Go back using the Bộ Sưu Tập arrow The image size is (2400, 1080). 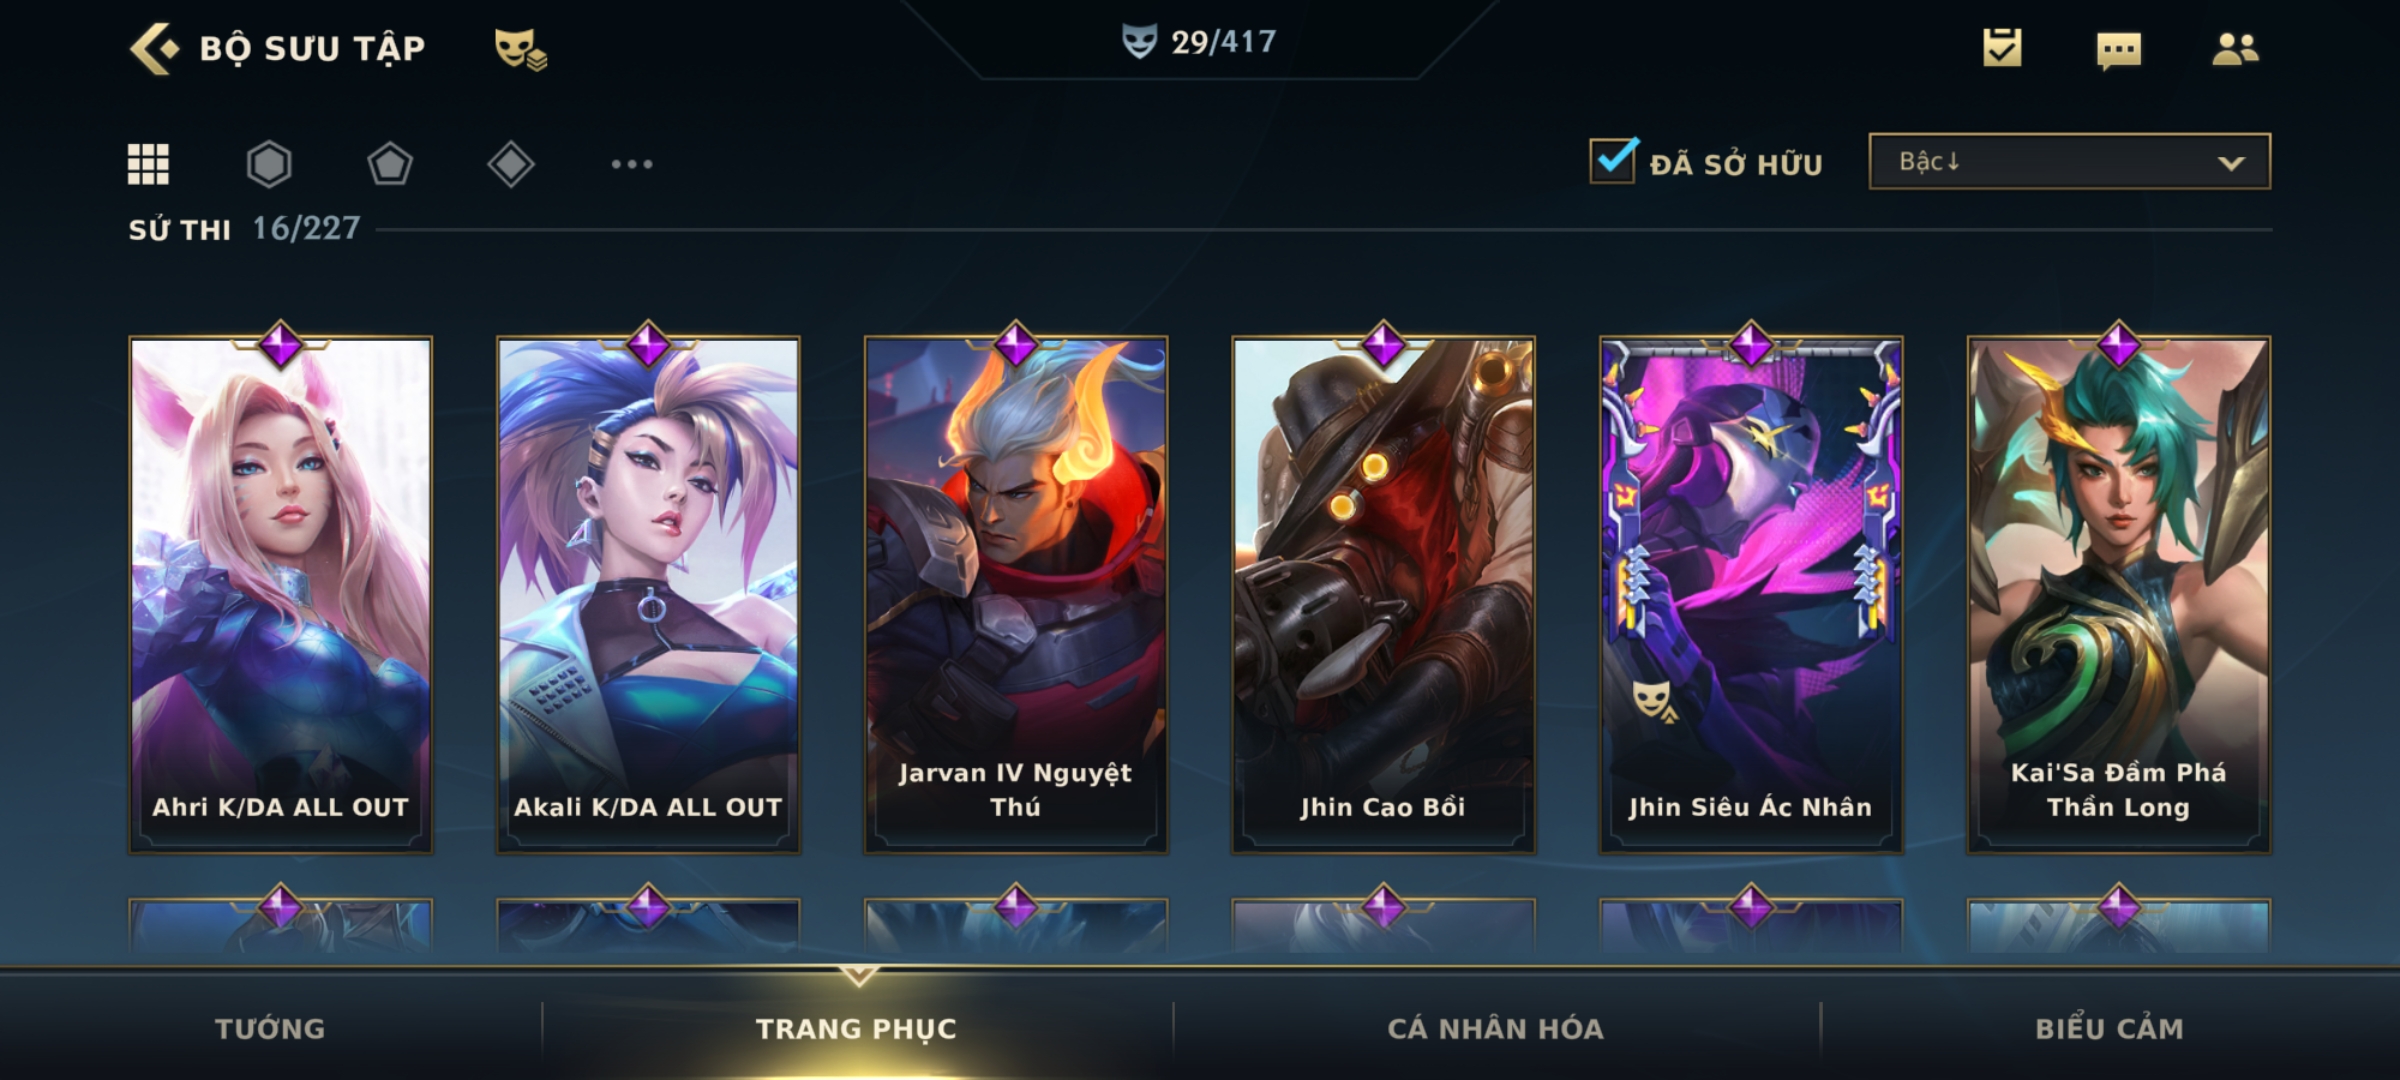click(154, 49)
